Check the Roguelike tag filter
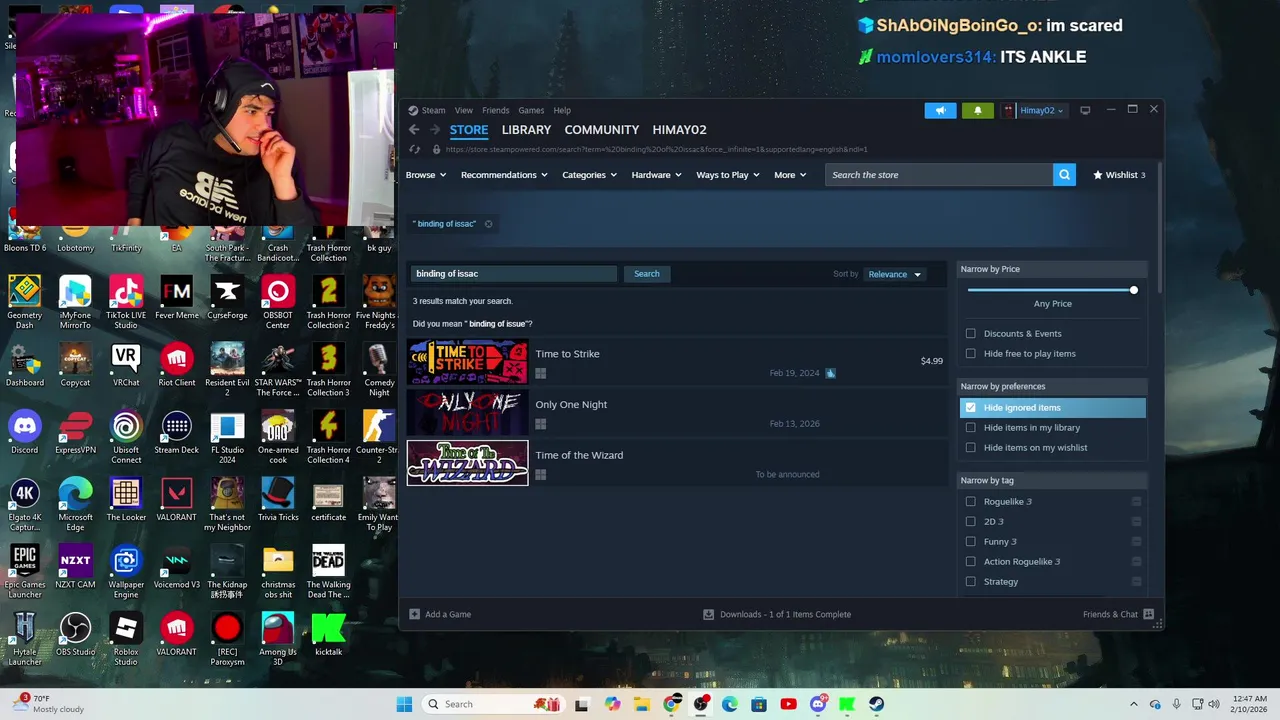Screen dimensions: 1280x720 (970, 502)
